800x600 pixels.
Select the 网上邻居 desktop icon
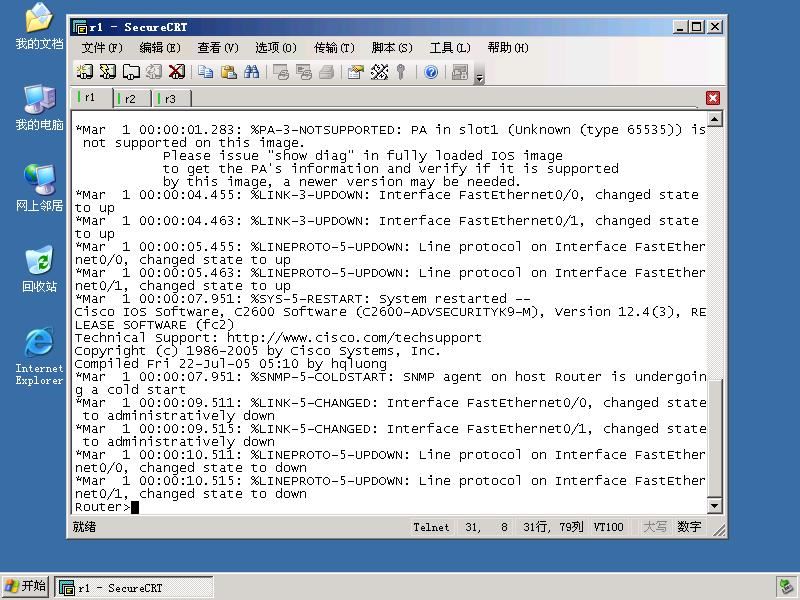tap(39, 188)
